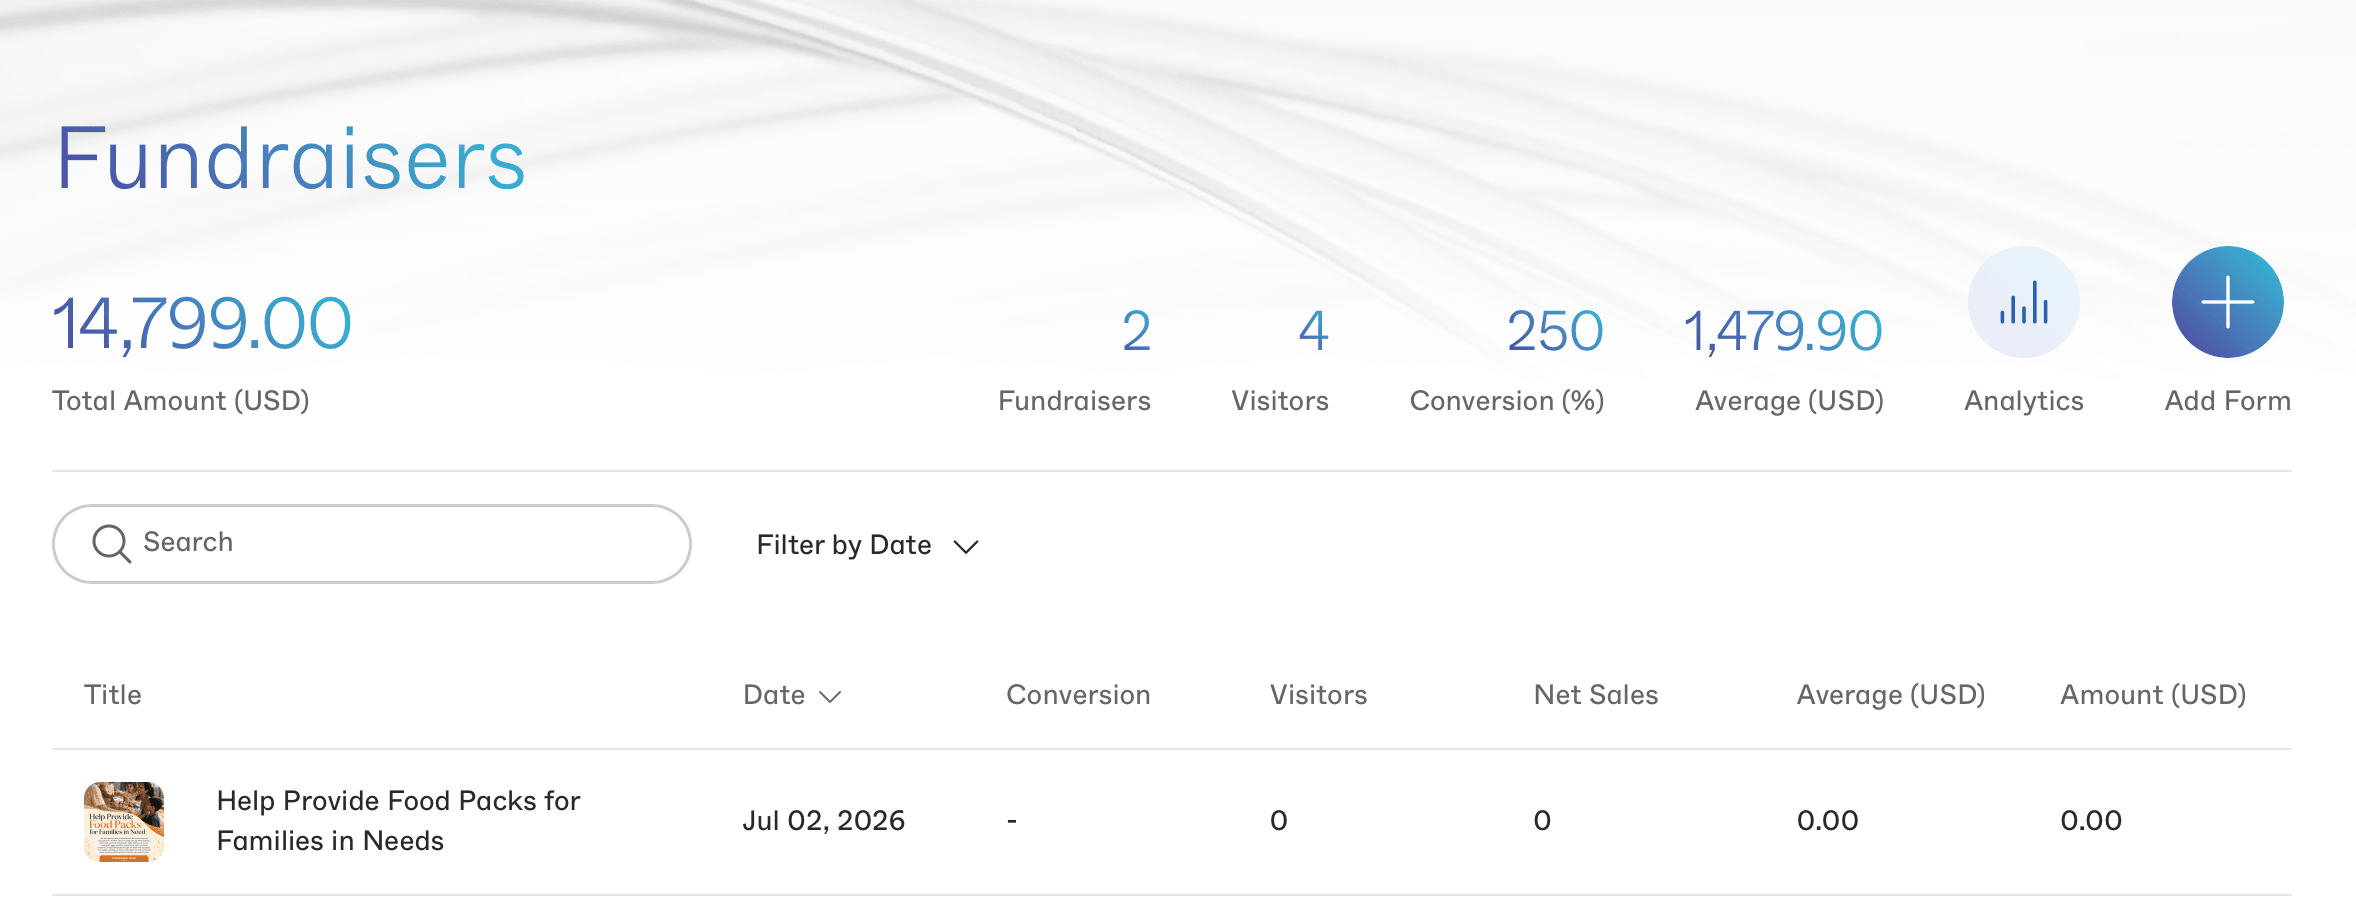This screenshot has width=2356, height=920.
Task: Click the 0.00 Average cell in food packs row
Action: click(x=1827, y=821)
